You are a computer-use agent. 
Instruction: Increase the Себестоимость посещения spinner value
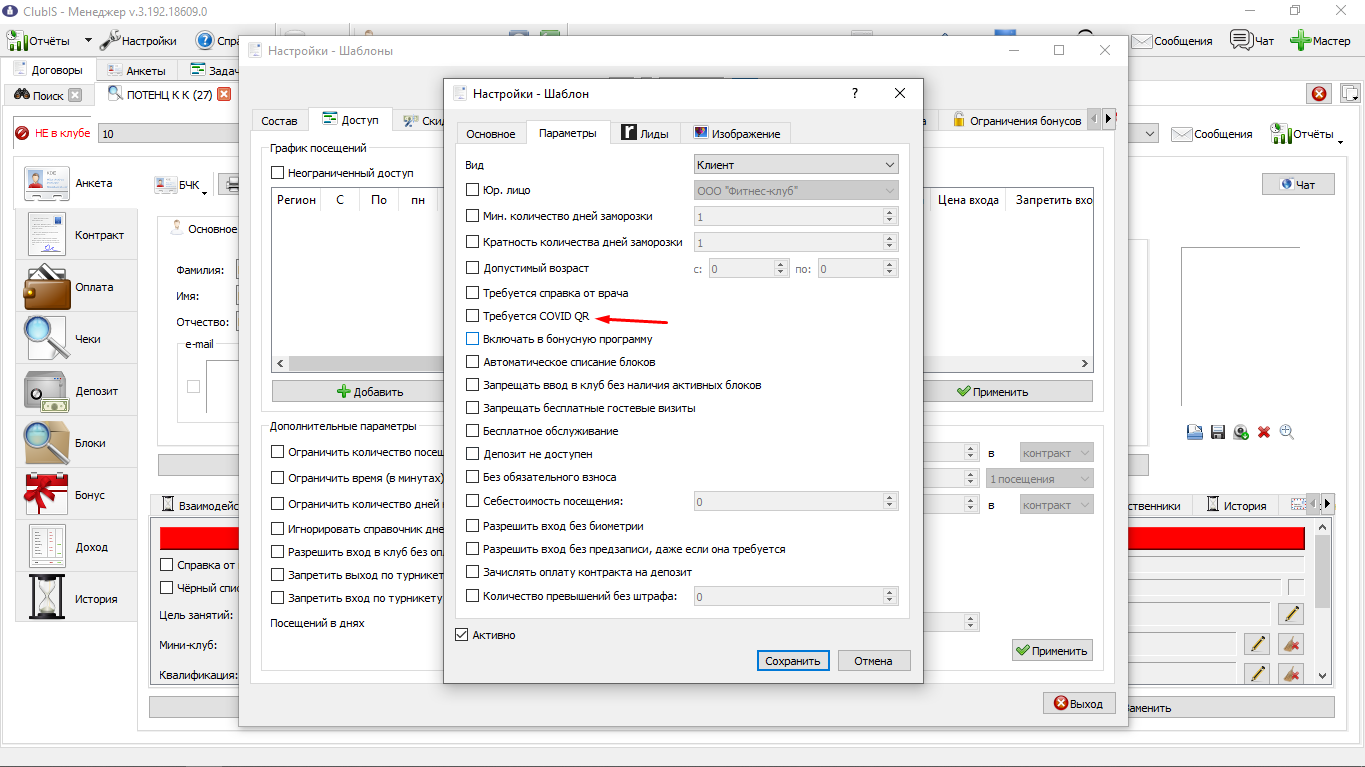click(890, 497)
